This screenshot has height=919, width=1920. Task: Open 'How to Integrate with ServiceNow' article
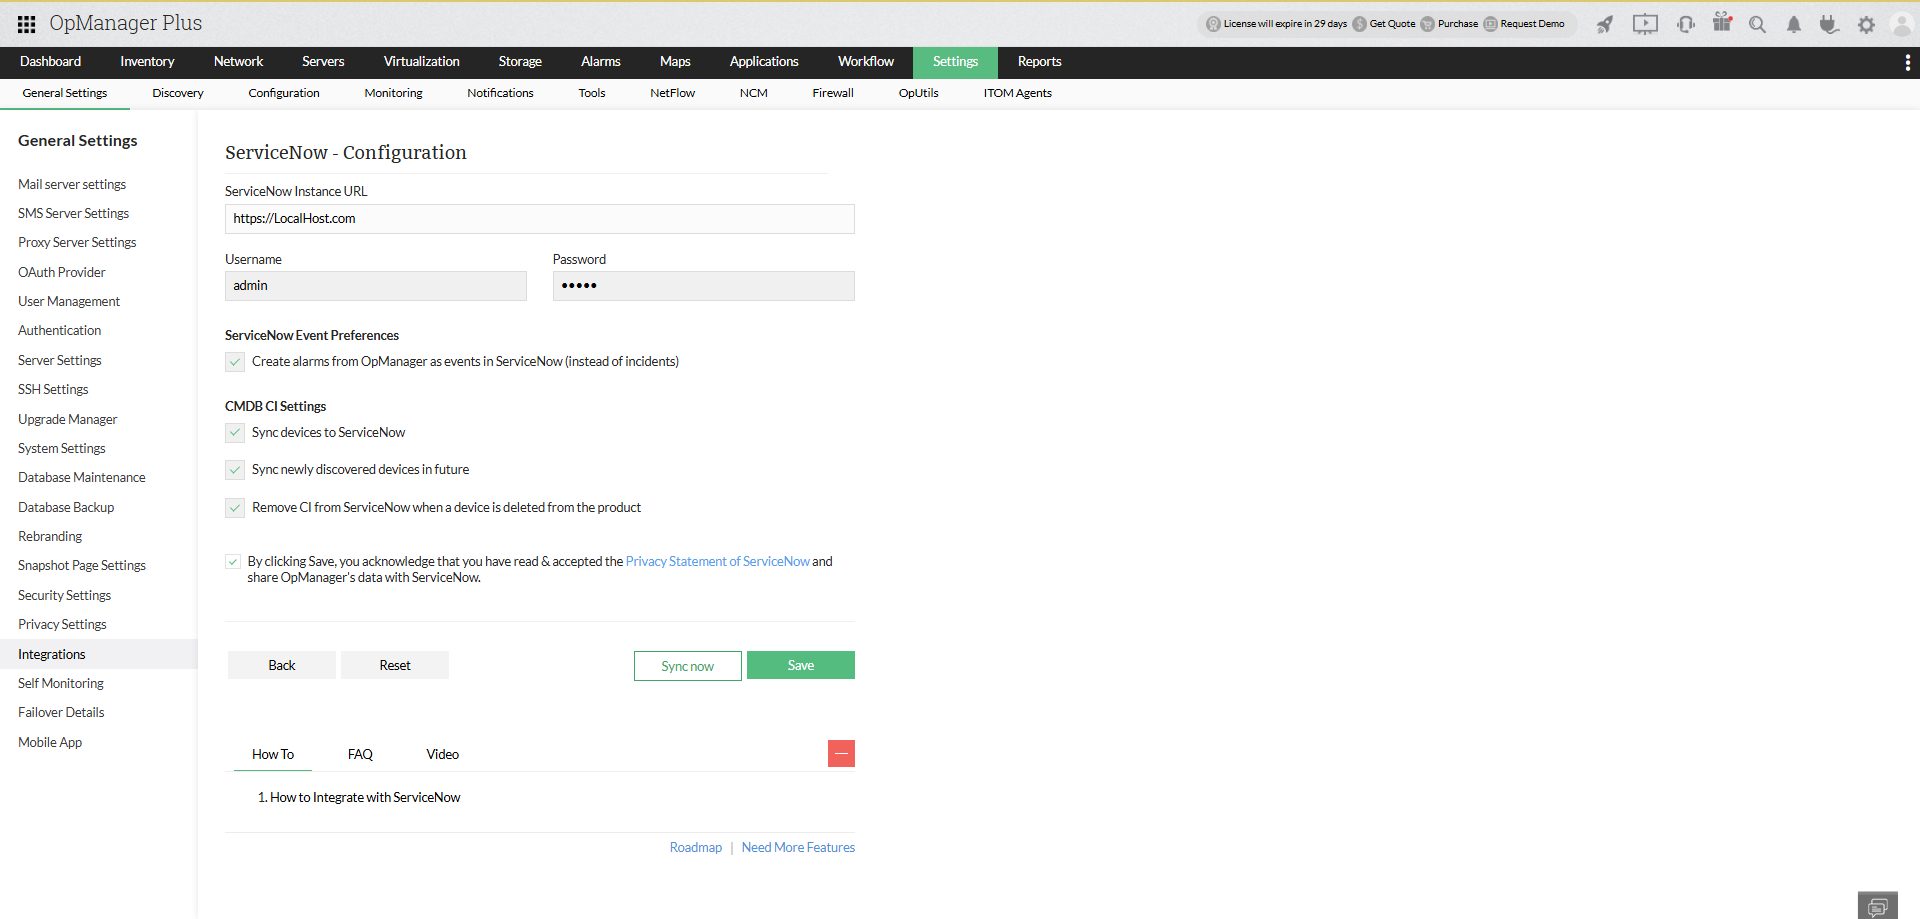365,798
